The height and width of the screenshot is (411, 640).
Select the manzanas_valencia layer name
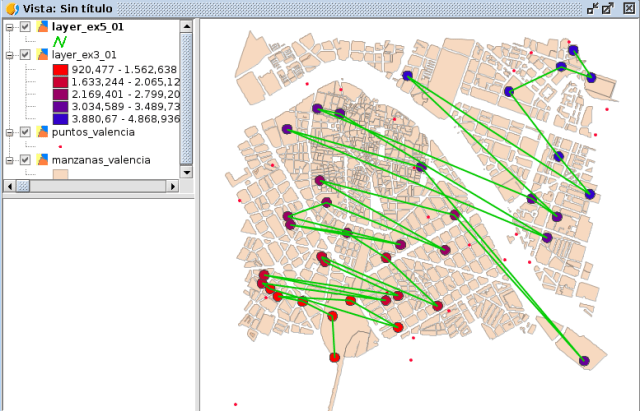pyautogui.click(x=101, y=159)
